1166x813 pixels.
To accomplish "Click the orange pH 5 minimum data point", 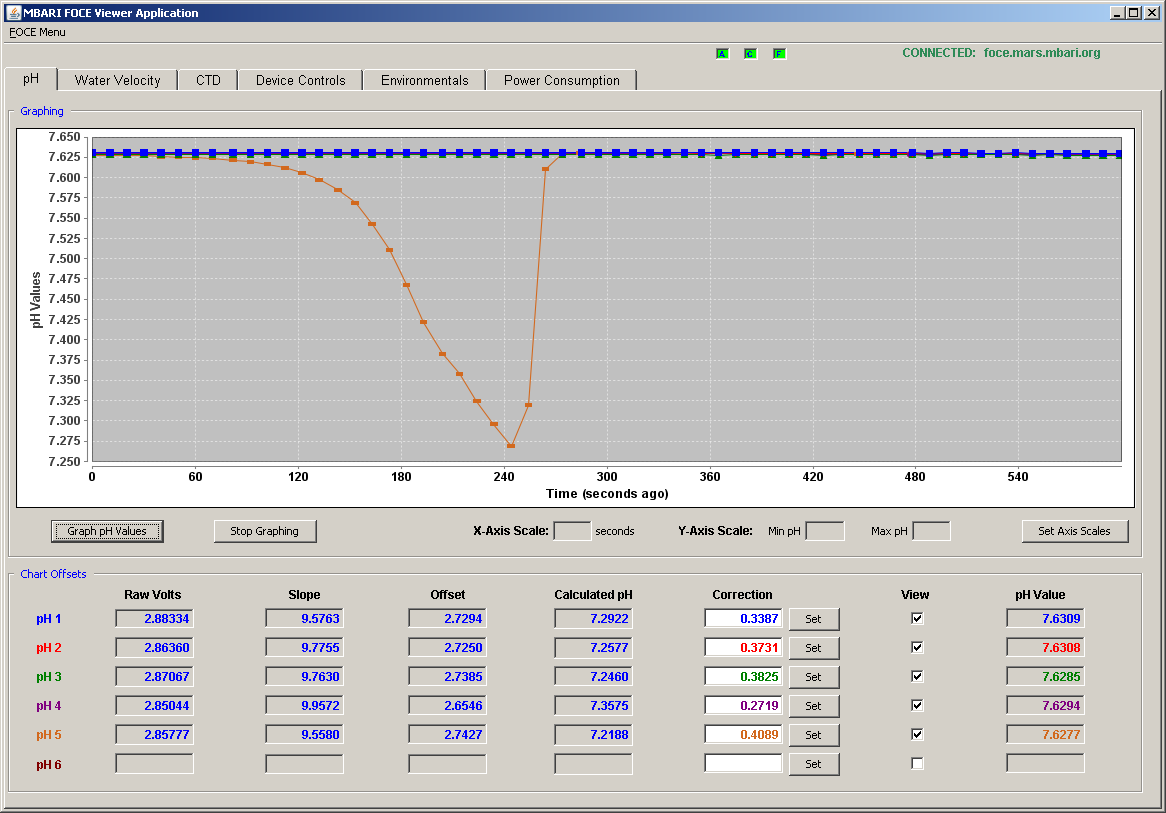I will click(511, 446).
